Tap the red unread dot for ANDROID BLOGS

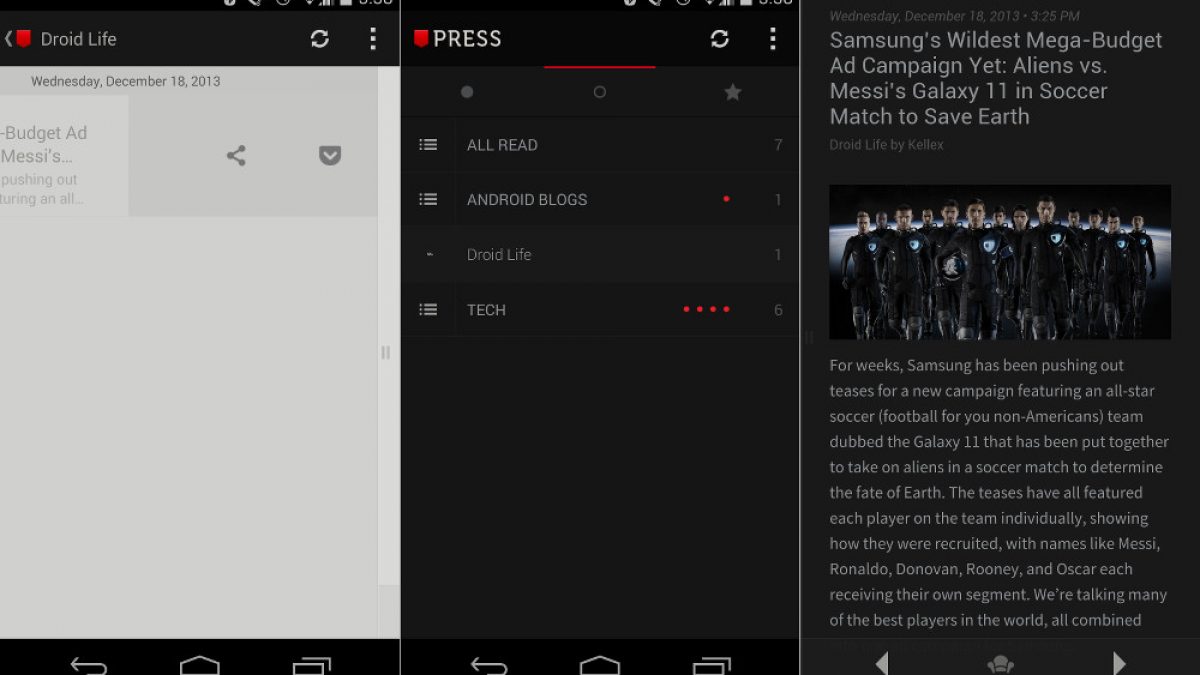tap(726, 199)
